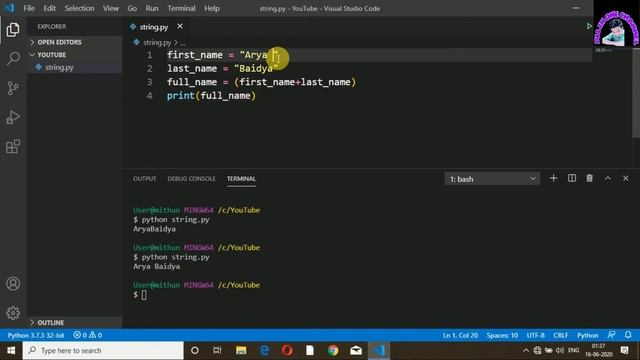Image resolution: width=640 pixels, height=360 pixels.
Task: Open the taskbar clock and date
Action: click(x=598, y=351)
